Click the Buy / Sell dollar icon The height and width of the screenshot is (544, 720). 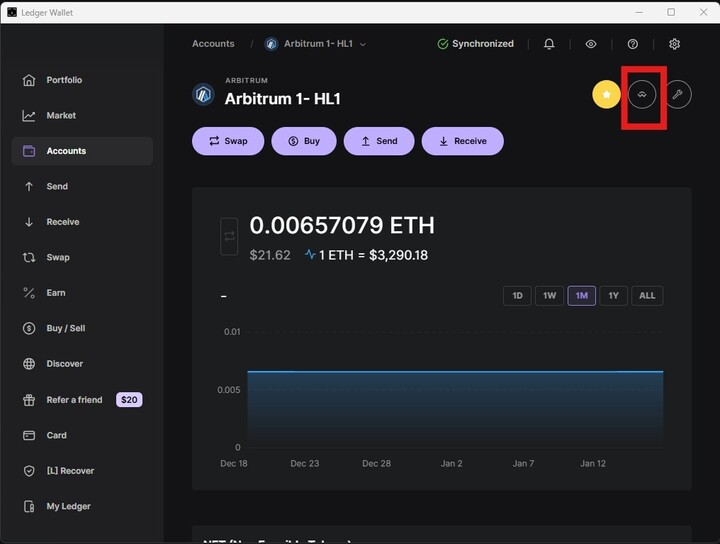point(29,328)
